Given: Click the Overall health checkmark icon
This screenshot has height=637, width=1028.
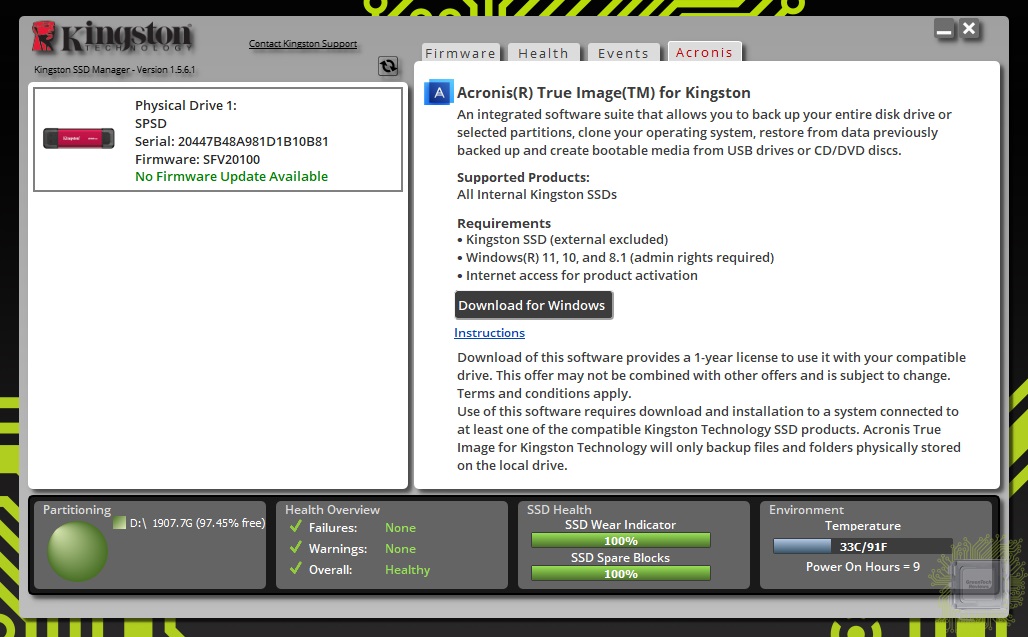Looking at the screenshot, I should (295, 569).
